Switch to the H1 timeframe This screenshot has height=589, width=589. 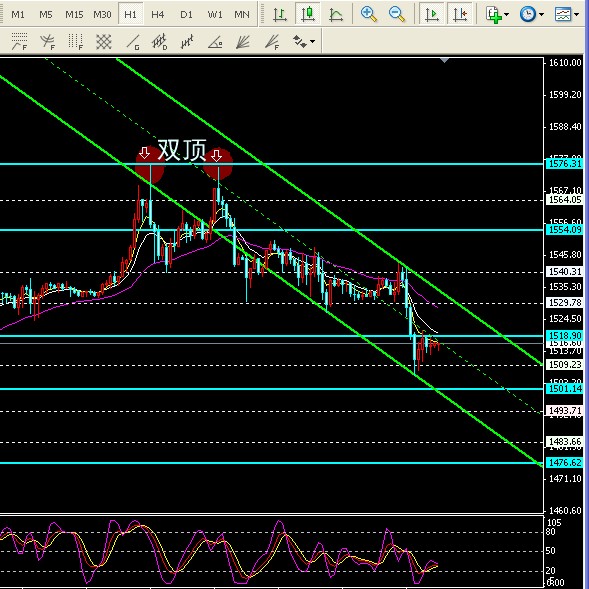pyautogui.click(x=130, y=15)
